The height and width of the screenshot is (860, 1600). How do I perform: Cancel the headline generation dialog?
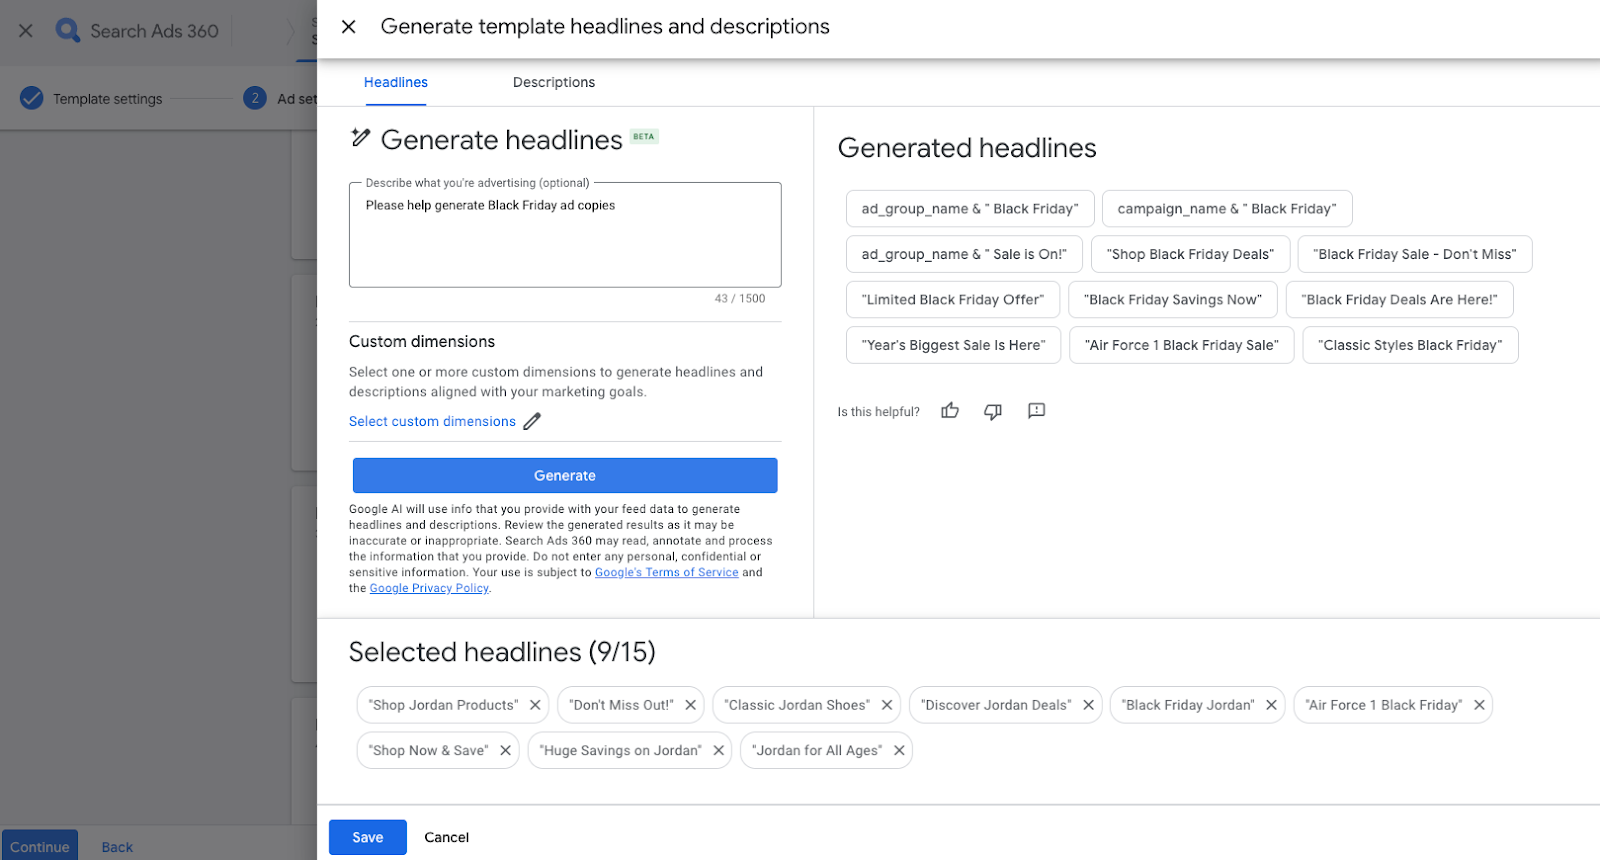tap(446, 838)
